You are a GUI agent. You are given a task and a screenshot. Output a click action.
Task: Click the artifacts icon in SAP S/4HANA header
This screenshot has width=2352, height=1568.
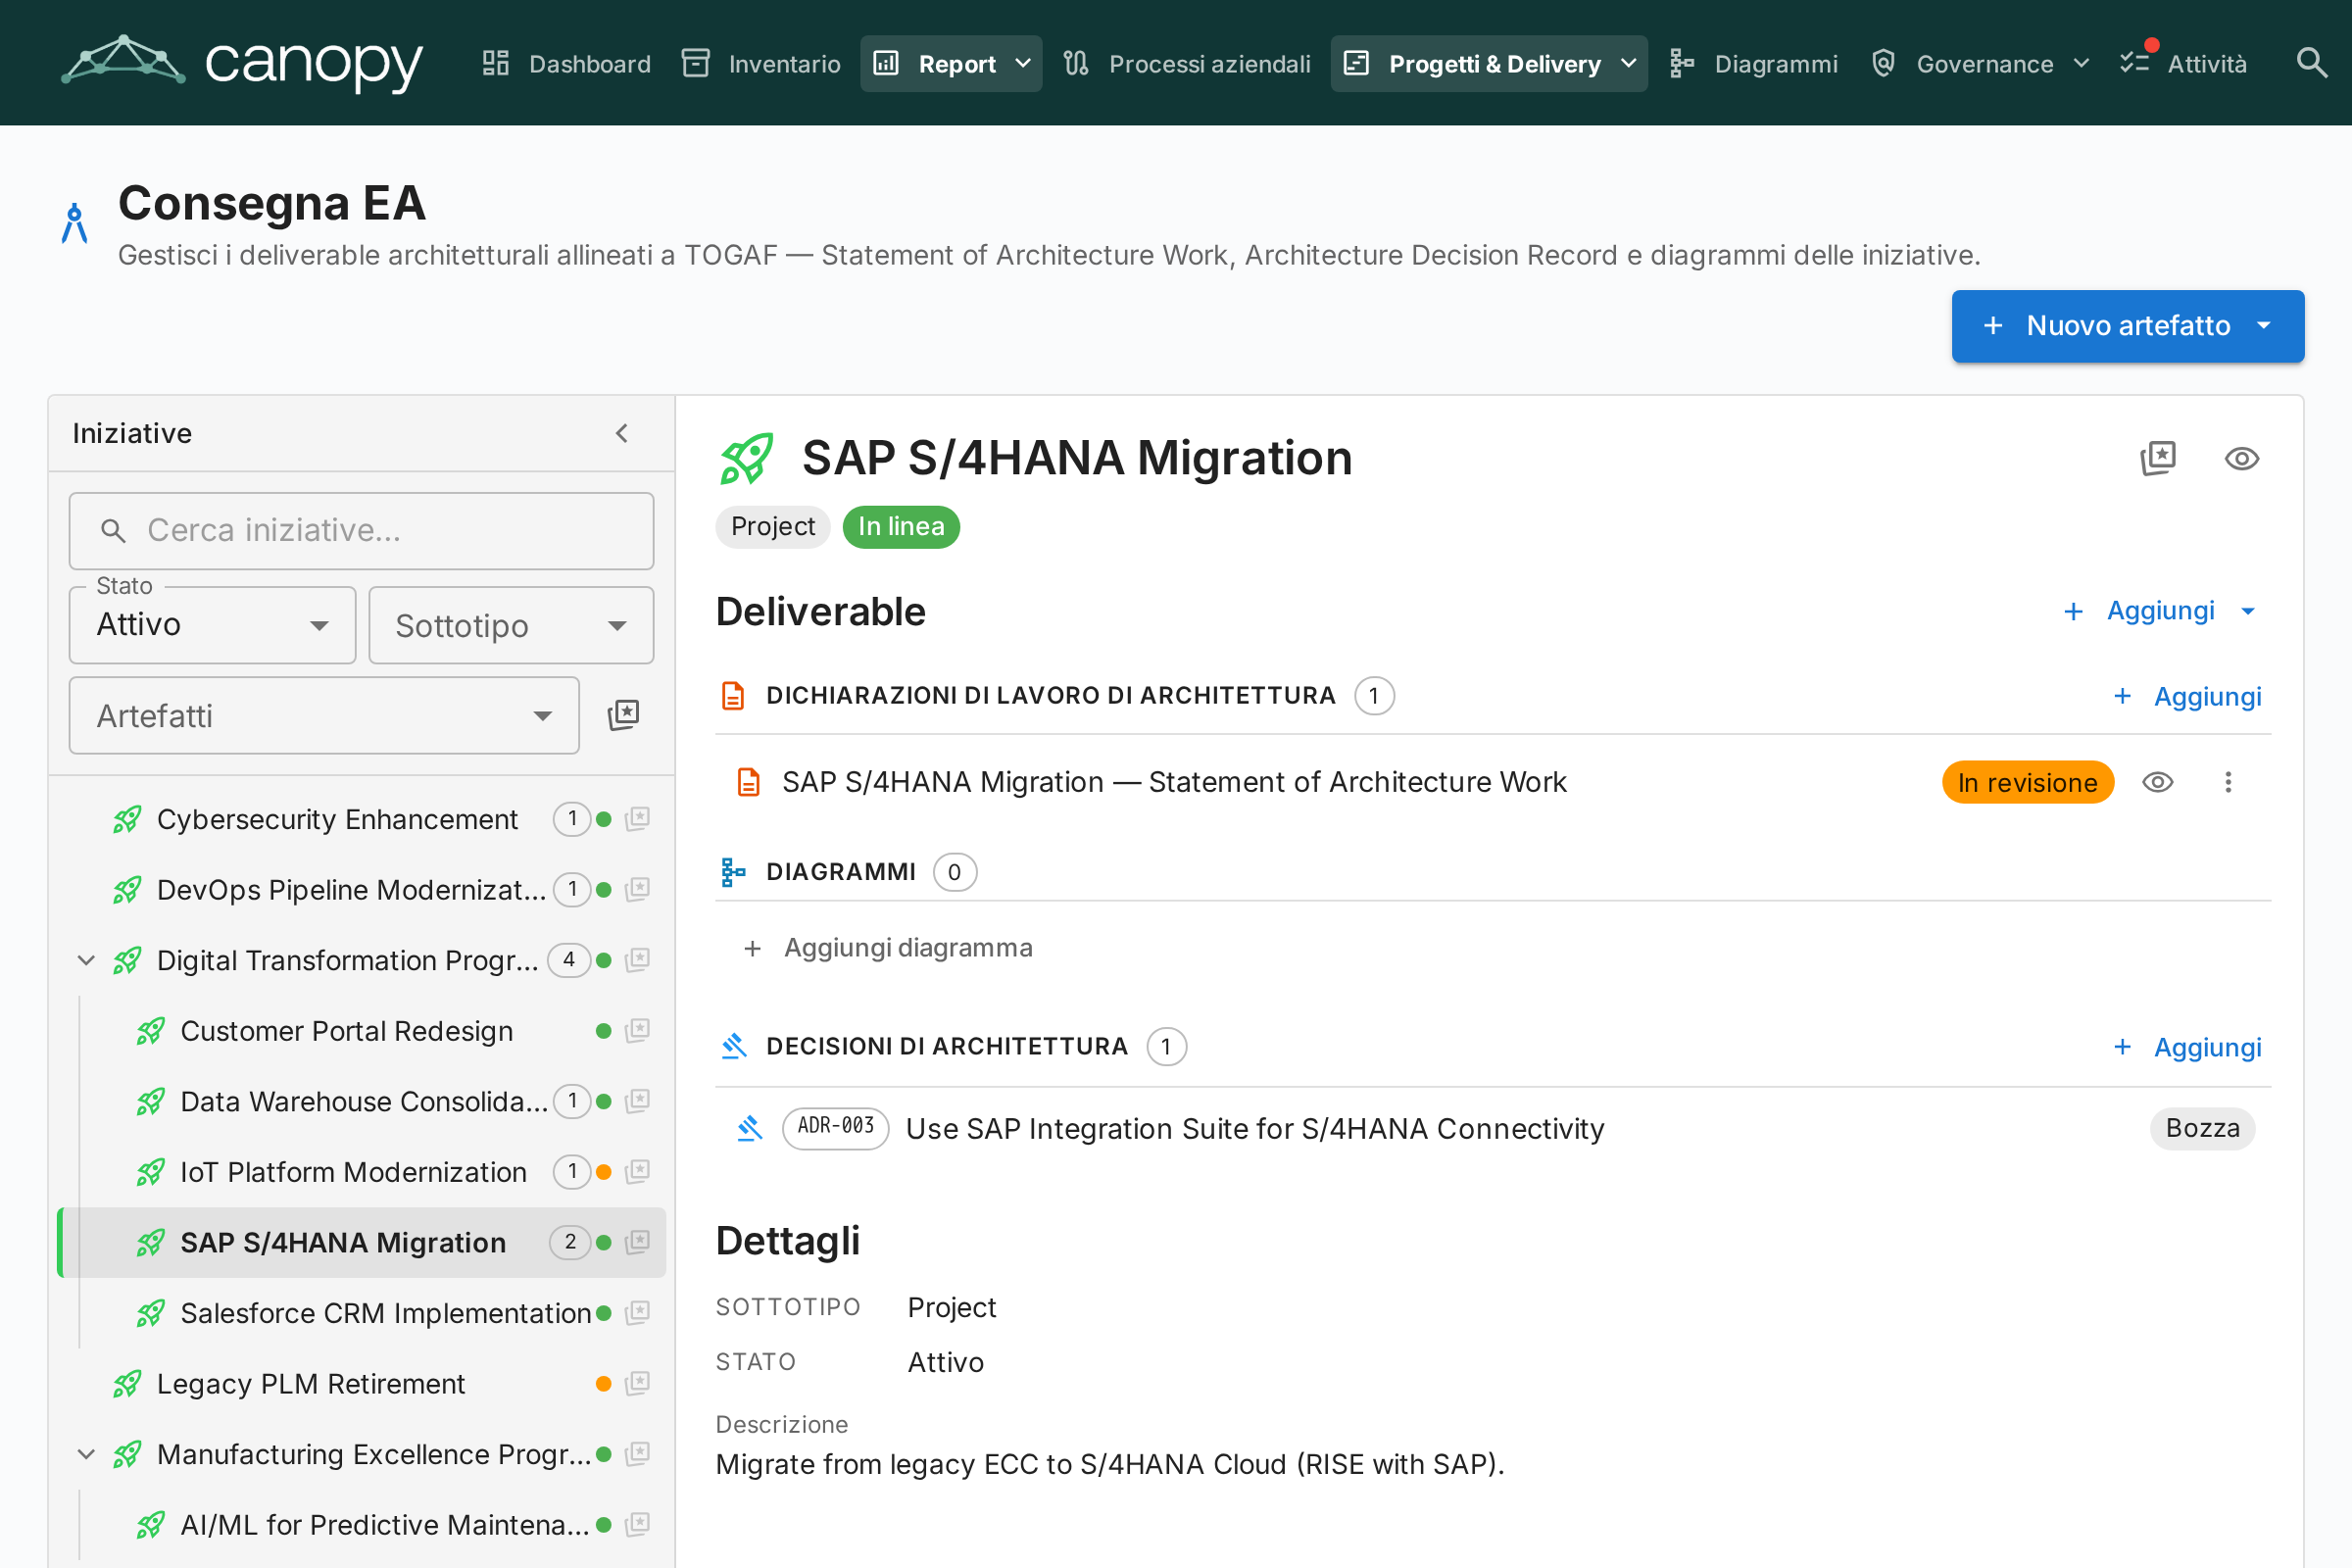click(2158, 458)
